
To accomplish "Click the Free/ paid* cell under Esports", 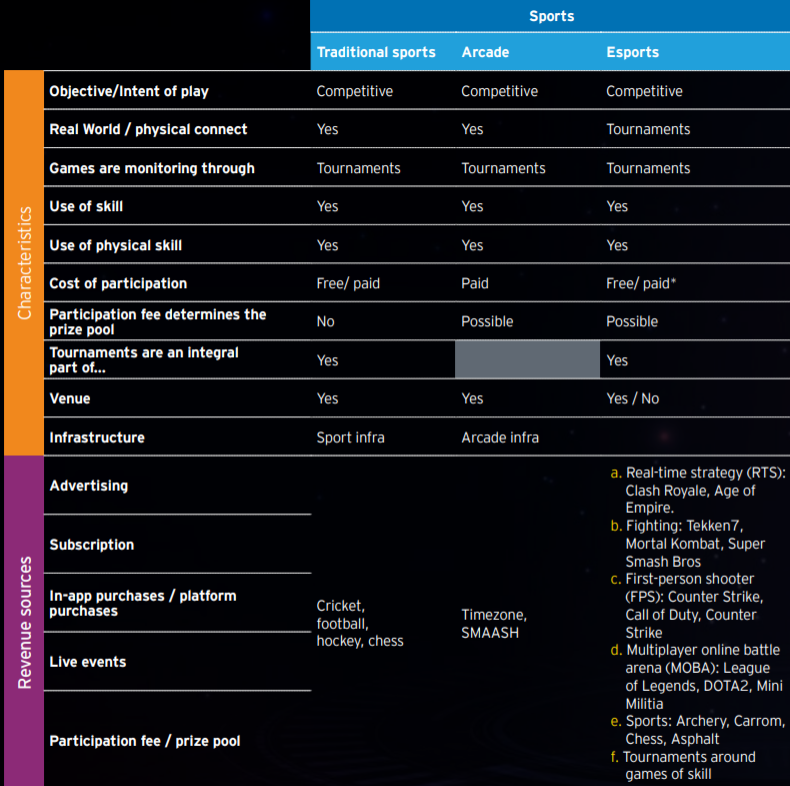I will pos(641,283).
